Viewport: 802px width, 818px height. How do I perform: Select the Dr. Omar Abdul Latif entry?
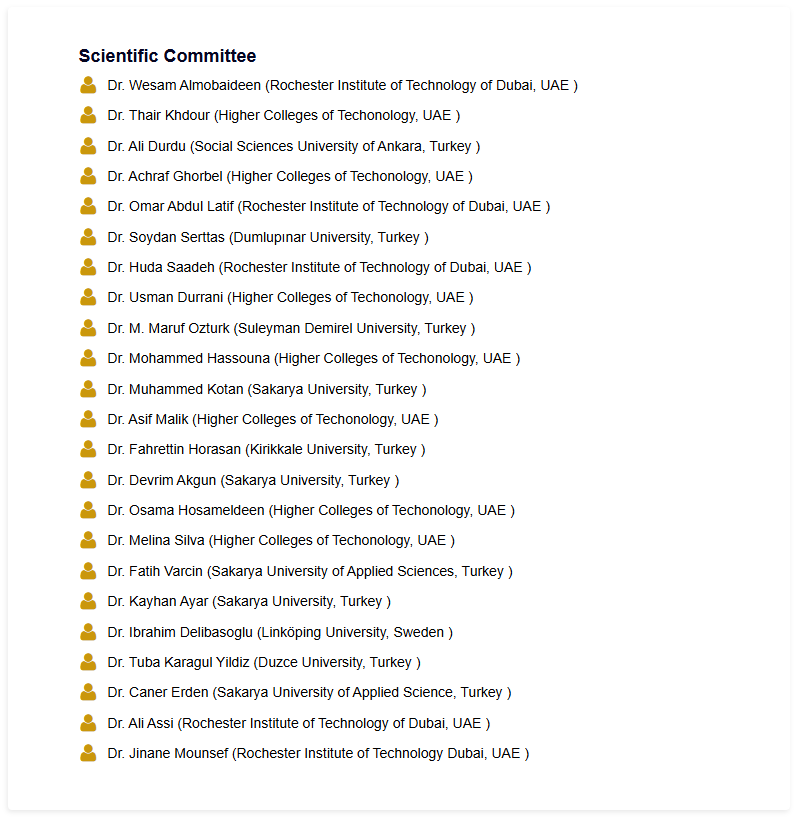pos(328,207)
